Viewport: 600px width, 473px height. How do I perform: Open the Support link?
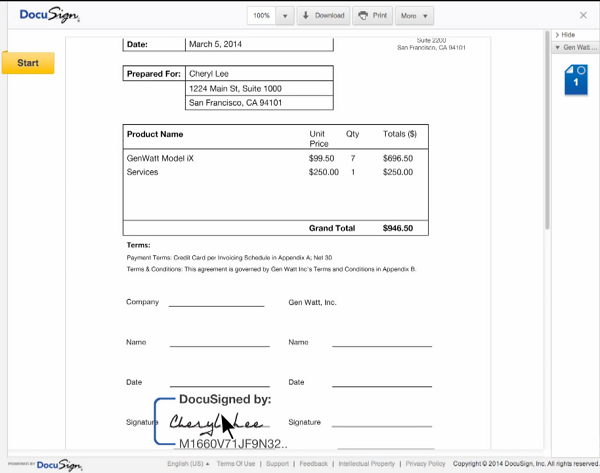coord(277,464)
